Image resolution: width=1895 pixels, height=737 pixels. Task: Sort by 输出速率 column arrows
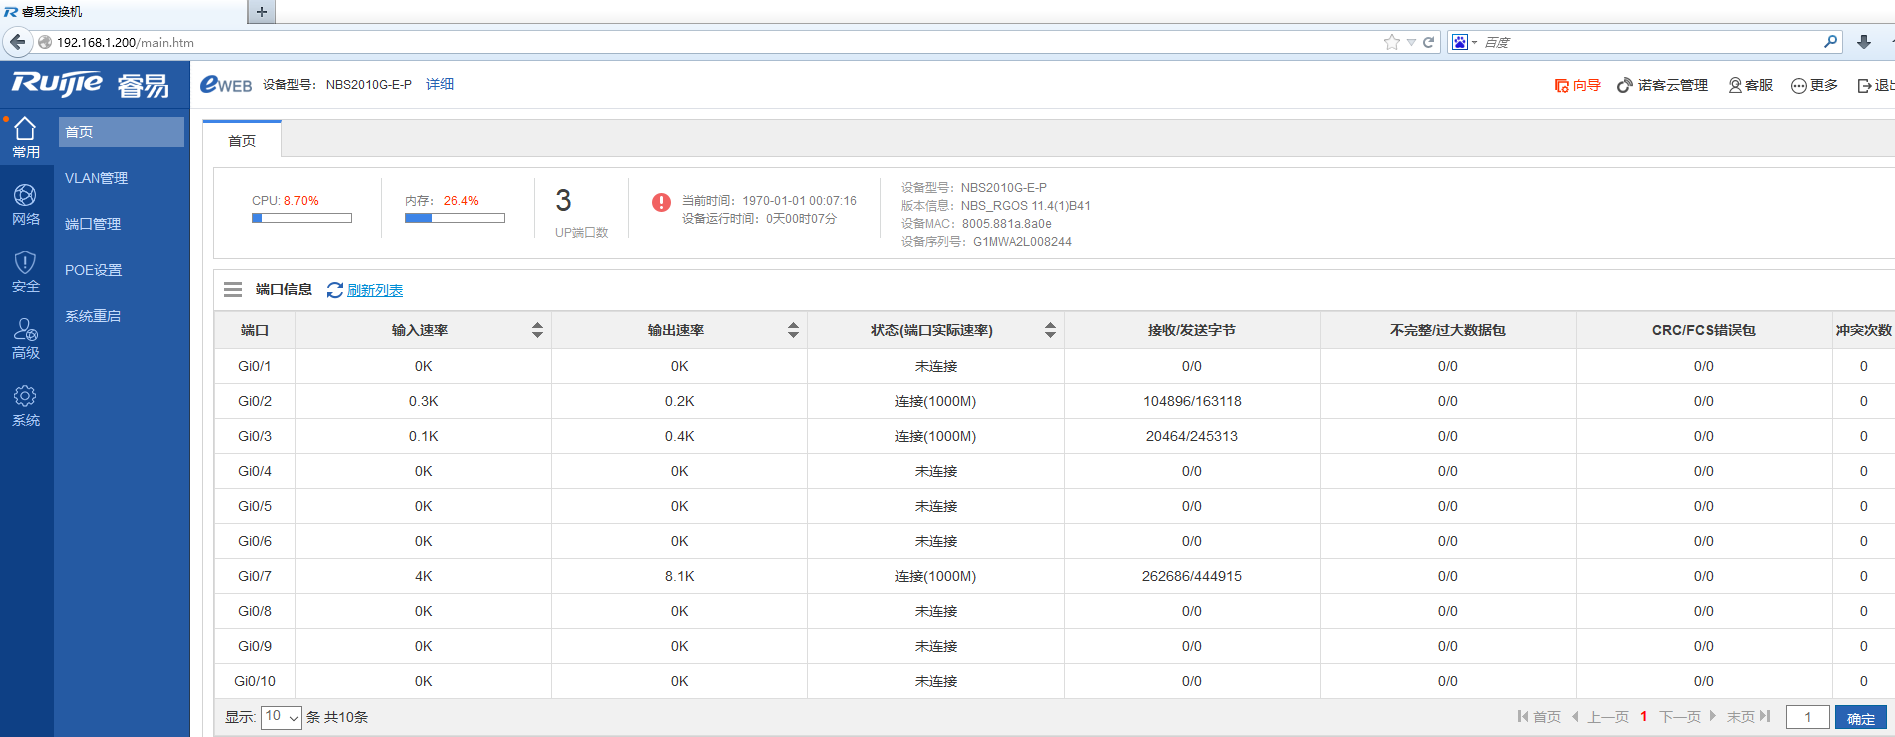pos(793,330)
